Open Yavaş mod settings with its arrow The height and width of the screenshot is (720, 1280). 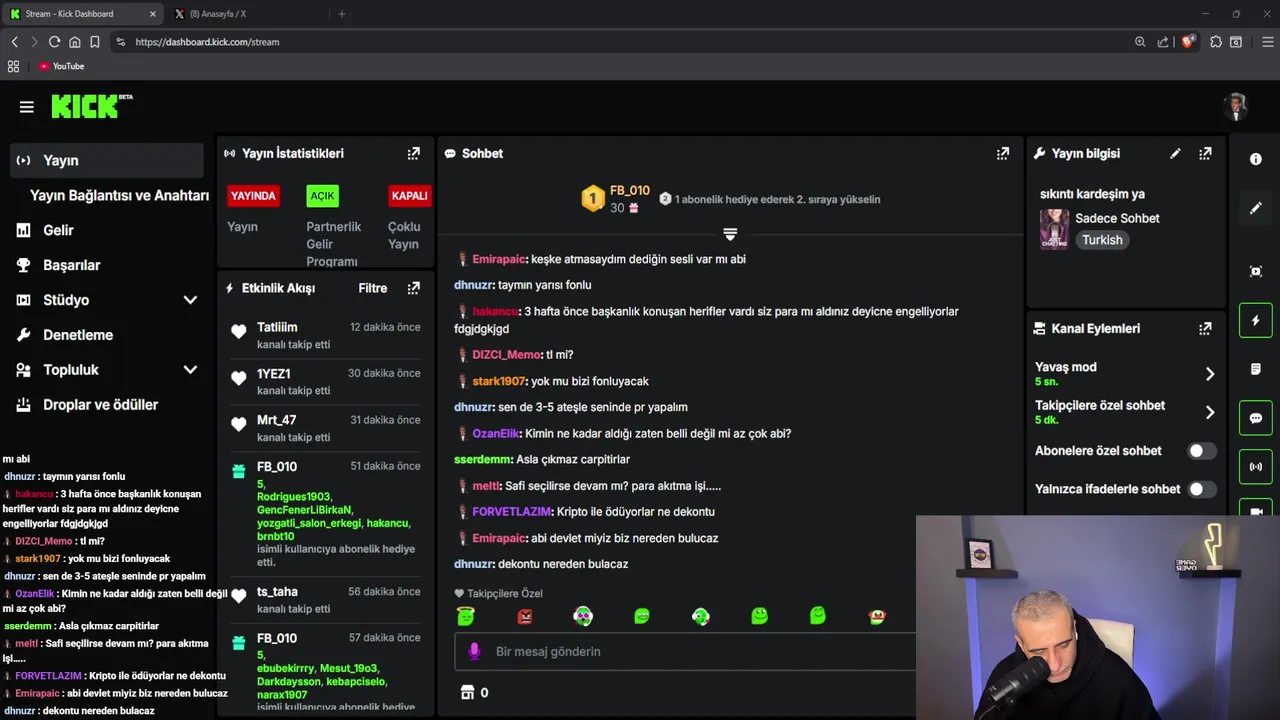pos(1210,374)
